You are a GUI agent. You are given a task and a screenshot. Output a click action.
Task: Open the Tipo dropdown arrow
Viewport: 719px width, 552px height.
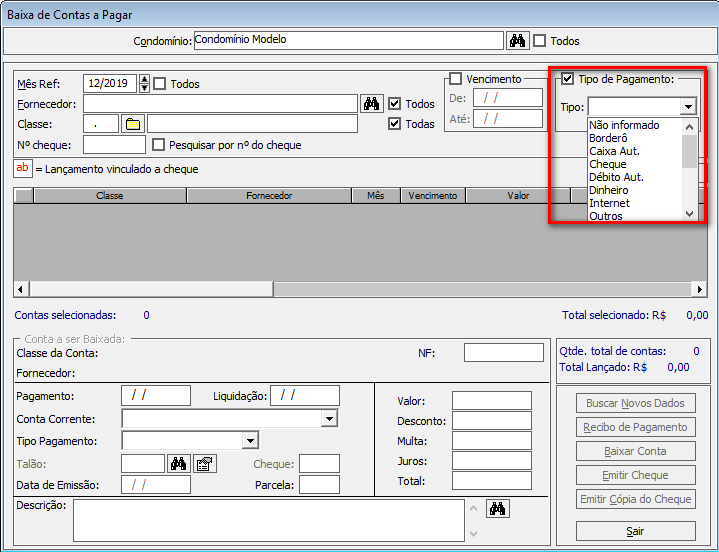[x=688, y=107]
